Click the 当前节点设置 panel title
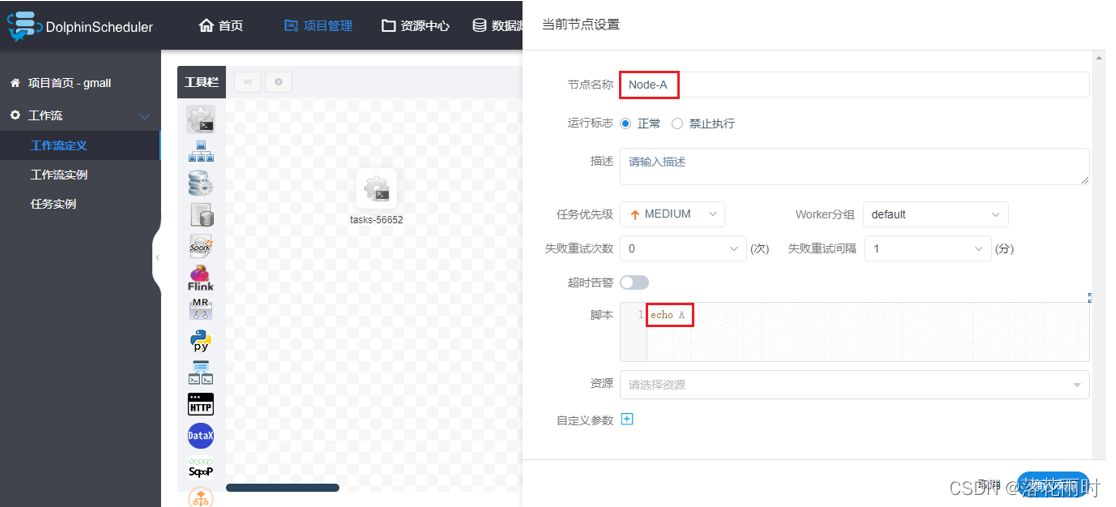 tap(581, 24)
